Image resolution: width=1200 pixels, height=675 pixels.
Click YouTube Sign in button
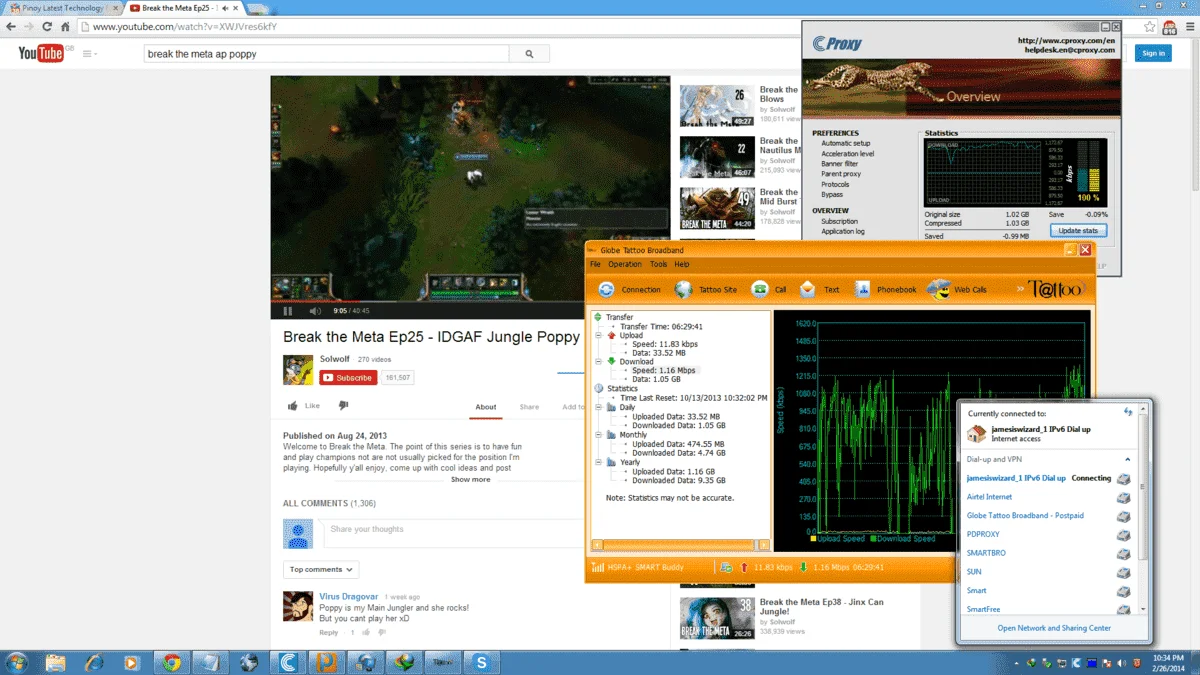coord(1153,53)
